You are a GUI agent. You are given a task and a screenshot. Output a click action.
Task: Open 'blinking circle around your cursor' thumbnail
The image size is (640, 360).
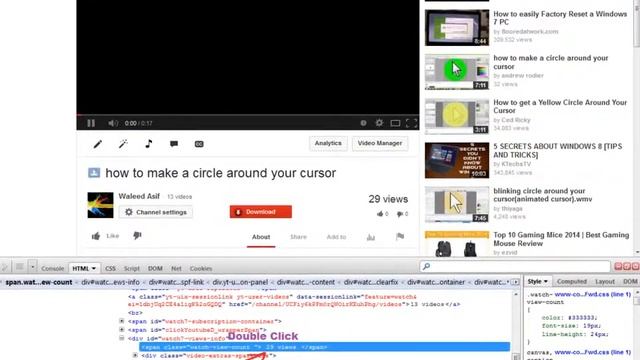point(457,204)
